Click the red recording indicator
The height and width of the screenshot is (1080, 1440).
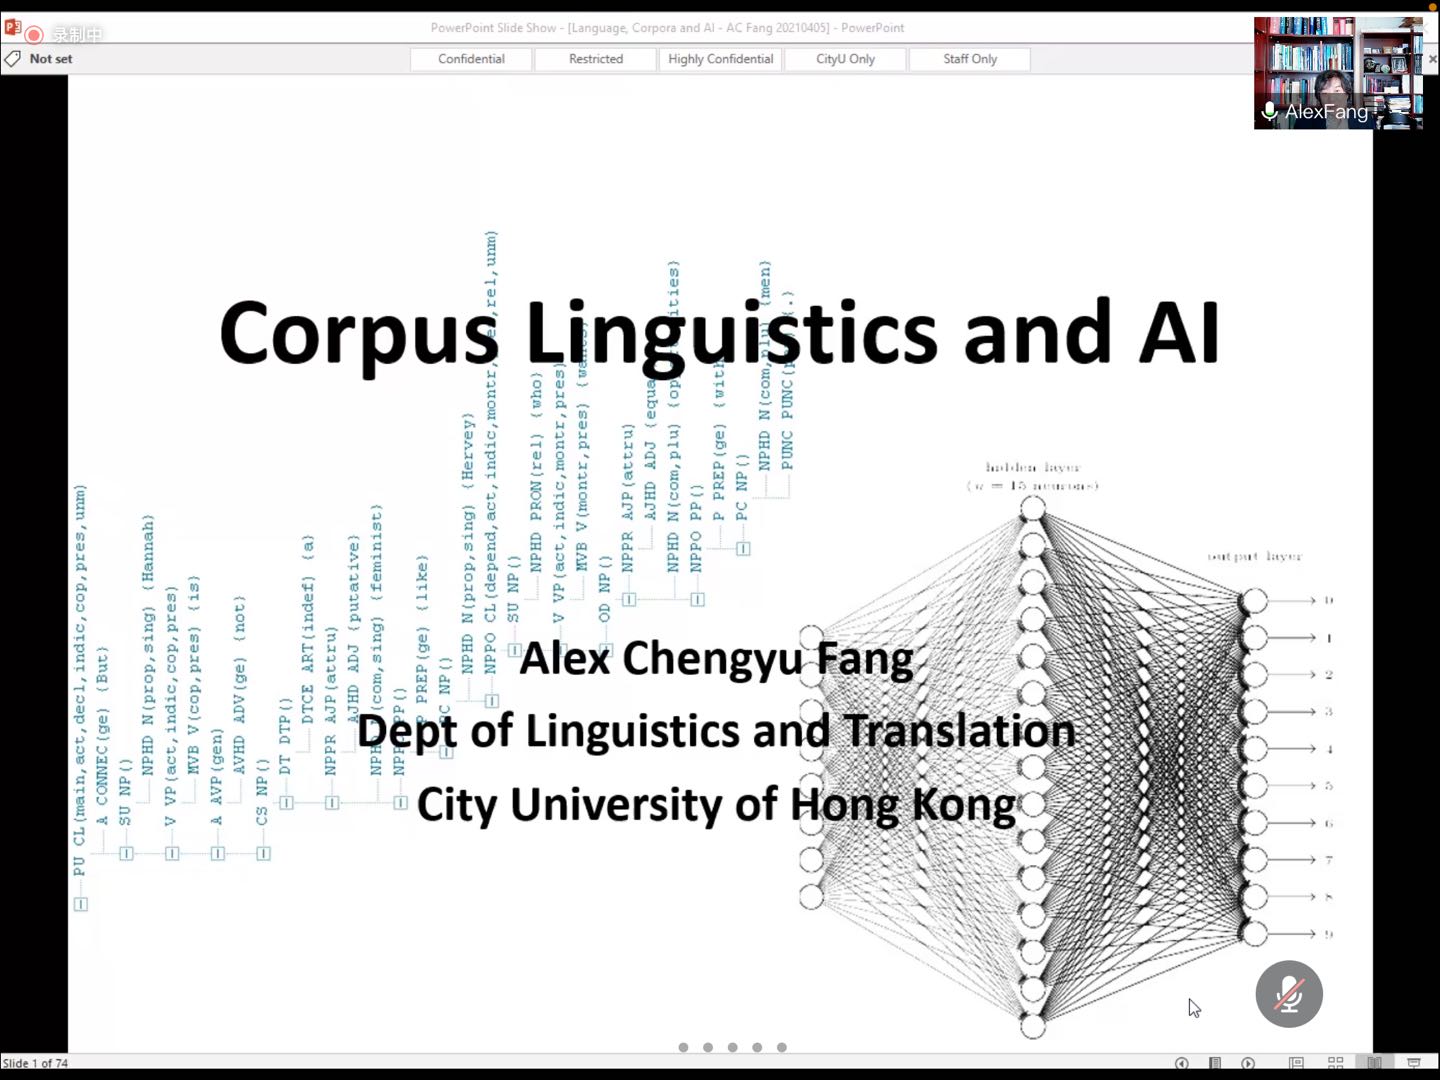tap(34, 35)
